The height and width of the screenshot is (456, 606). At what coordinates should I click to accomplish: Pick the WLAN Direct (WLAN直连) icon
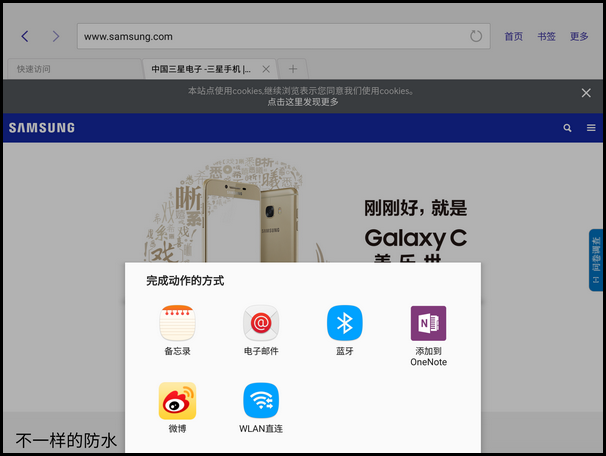point(261,401)
